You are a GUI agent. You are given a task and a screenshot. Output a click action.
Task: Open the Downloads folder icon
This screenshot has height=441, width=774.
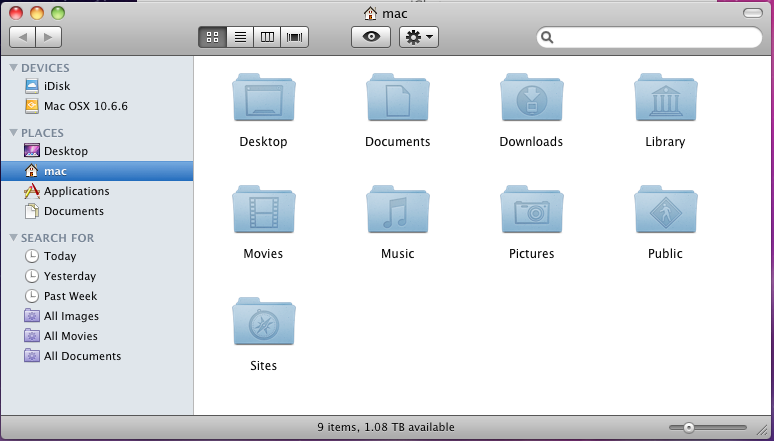532,98
